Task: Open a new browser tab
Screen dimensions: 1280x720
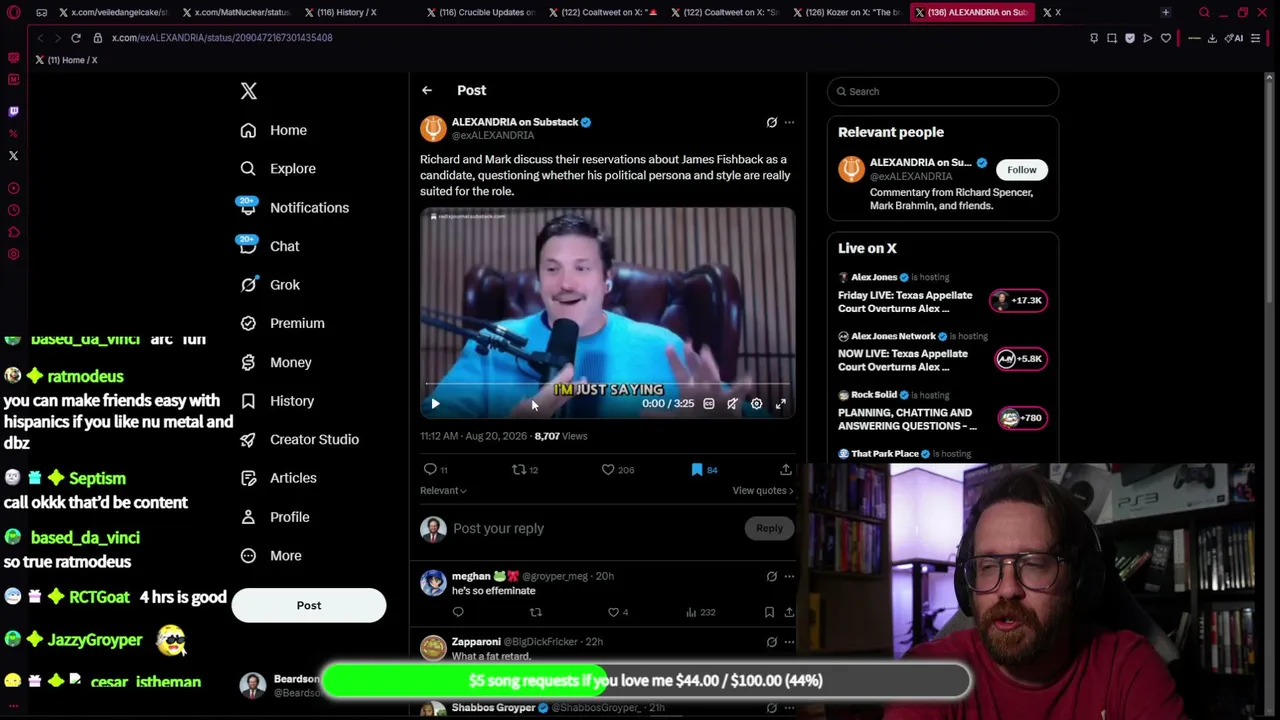Action: coord(1165,12)
